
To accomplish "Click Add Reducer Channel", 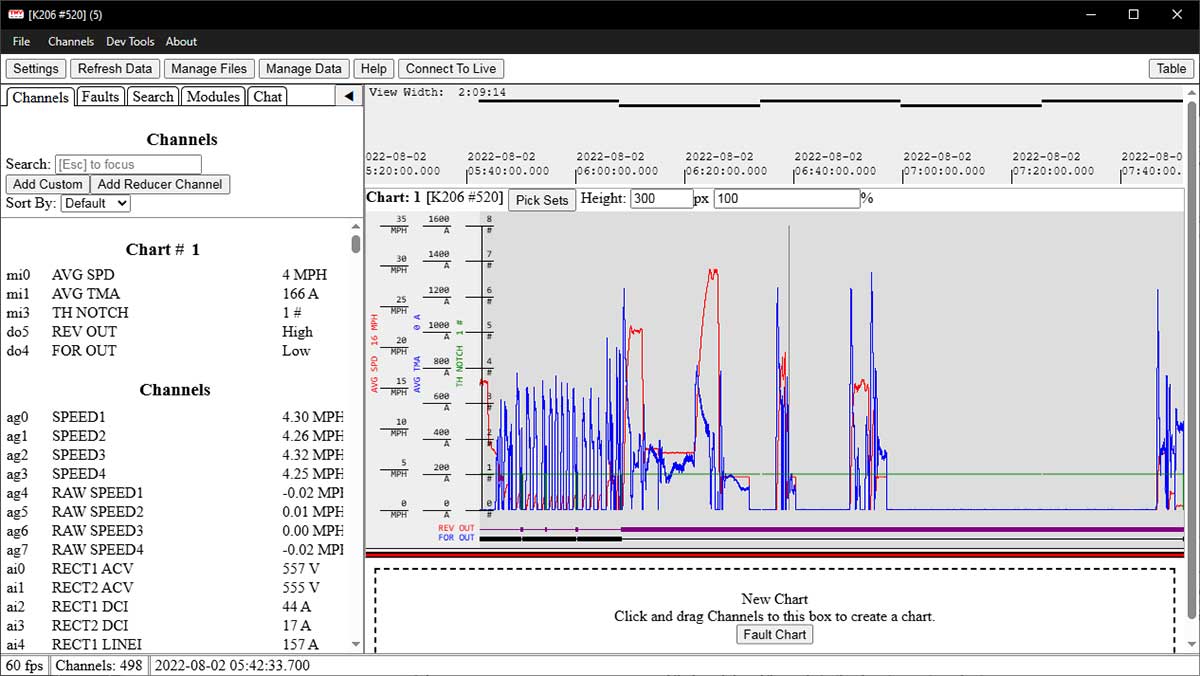I will [160, 184].
